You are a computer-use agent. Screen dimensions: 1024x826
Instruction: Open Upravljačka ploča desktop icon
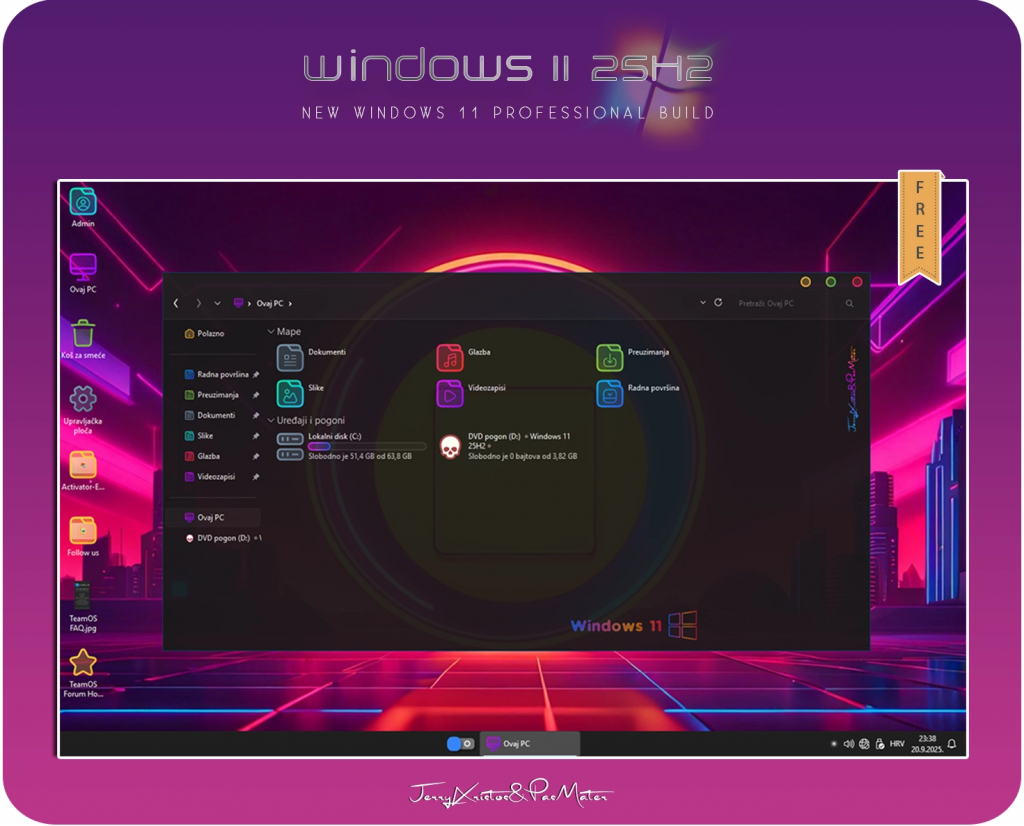pos(83,398)
